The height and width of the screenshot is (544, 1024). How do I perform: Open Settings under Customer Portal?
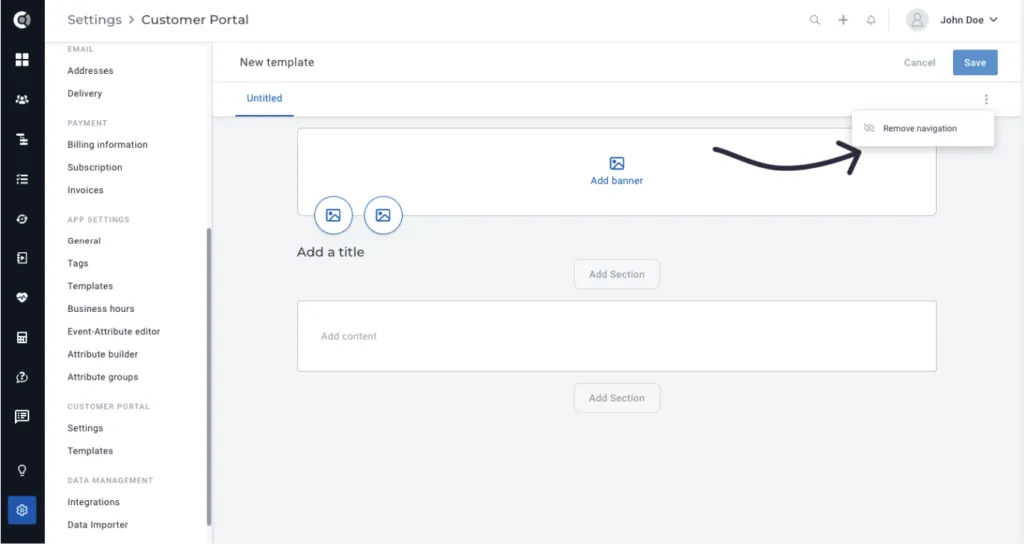click(x=86, y=428)
